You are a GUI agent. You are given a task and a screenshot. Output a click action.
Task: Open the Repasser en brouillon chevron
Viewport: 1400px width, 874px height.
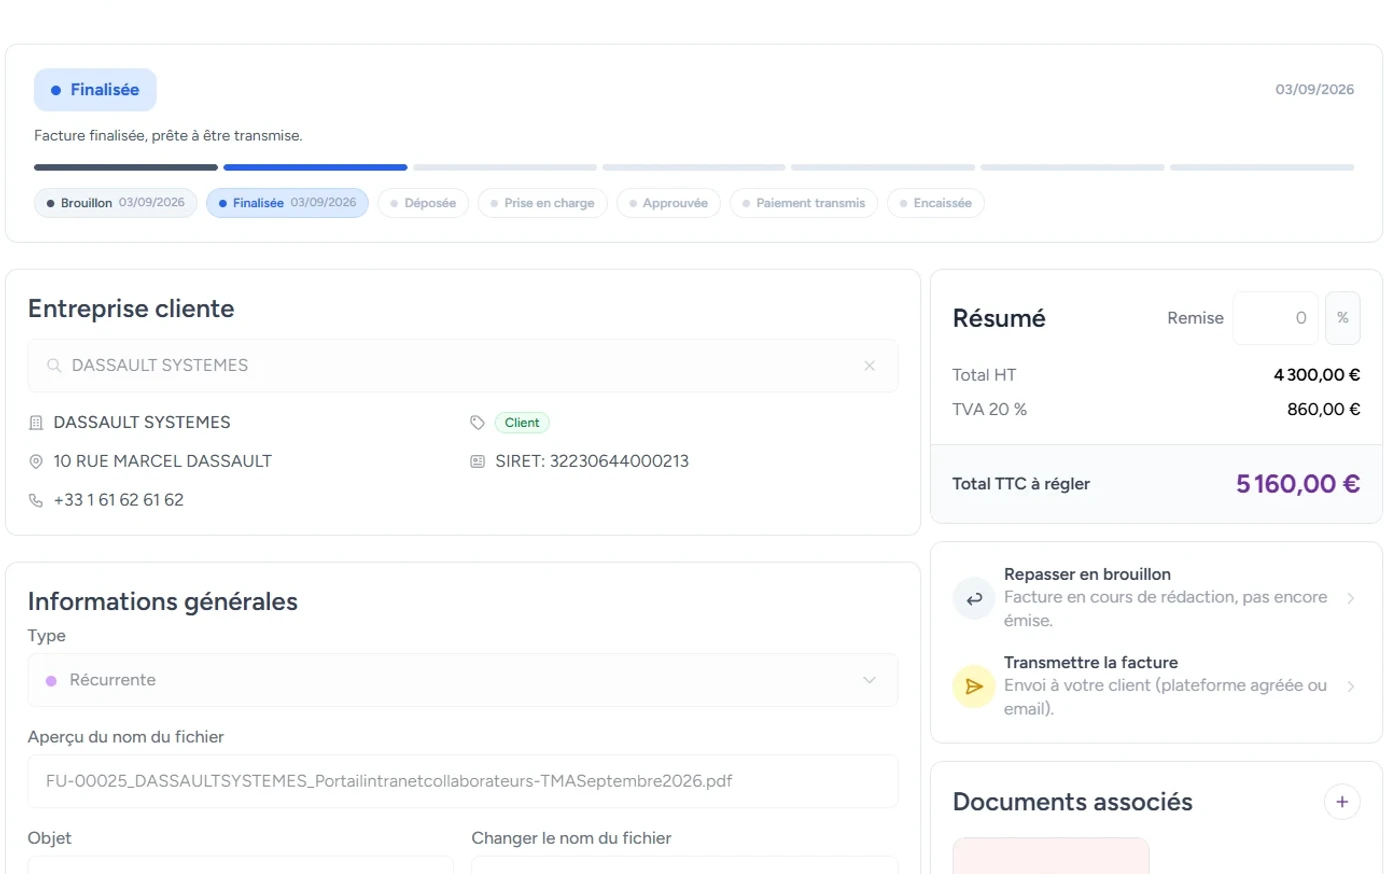(x=1351, y=598)
